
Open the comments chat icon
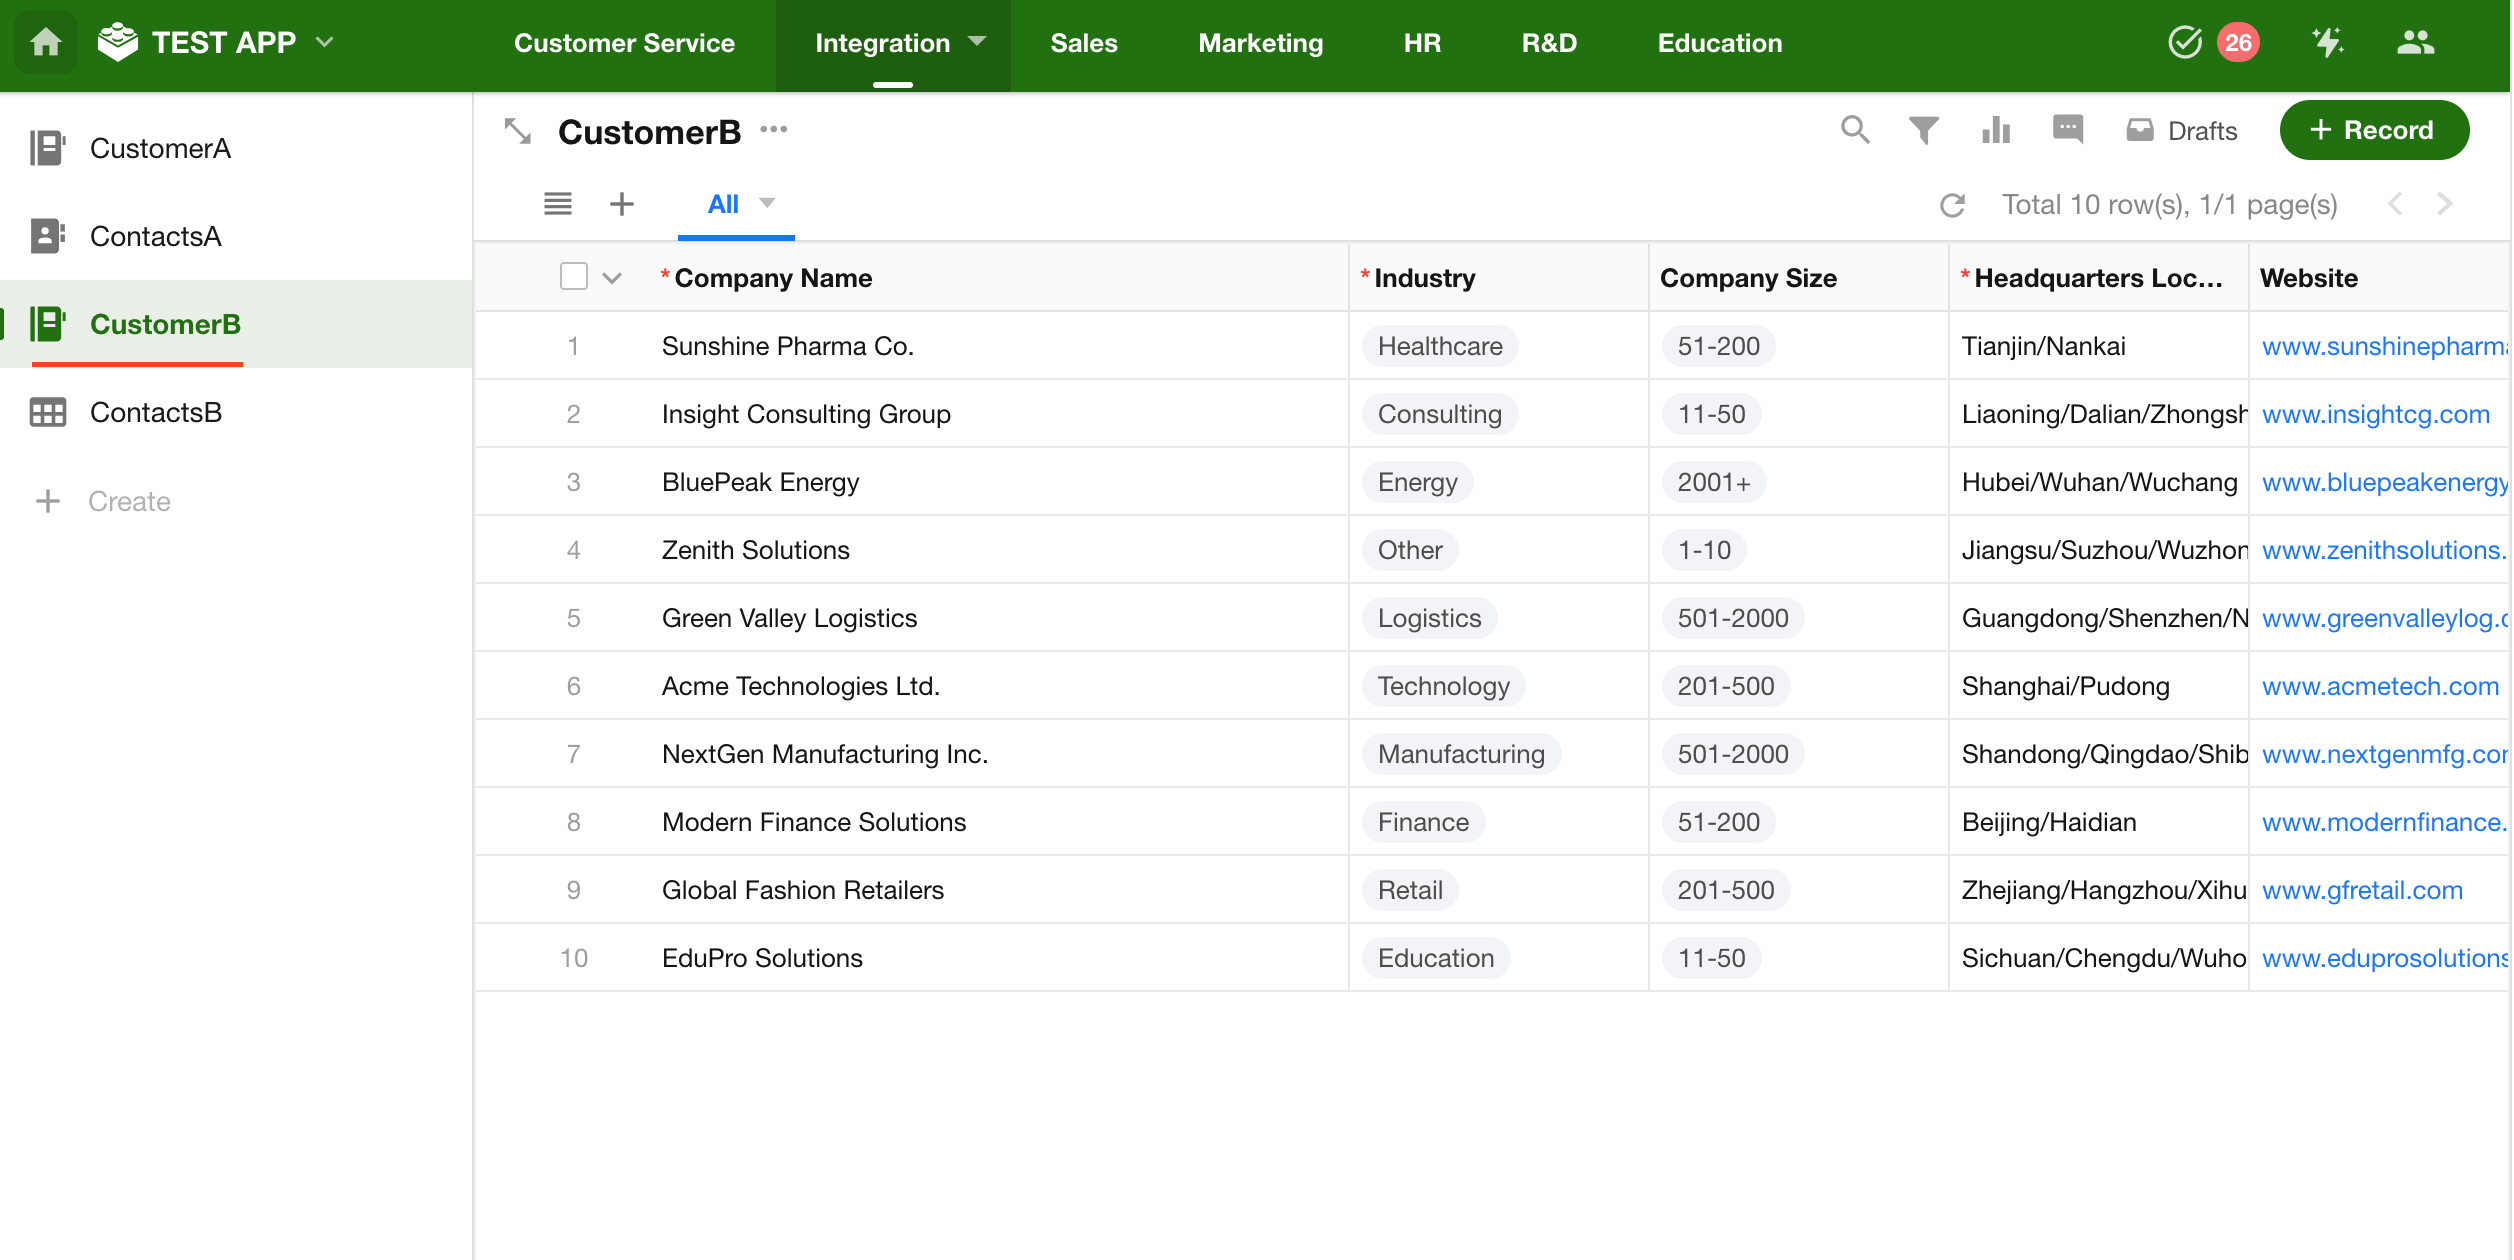2066,130
